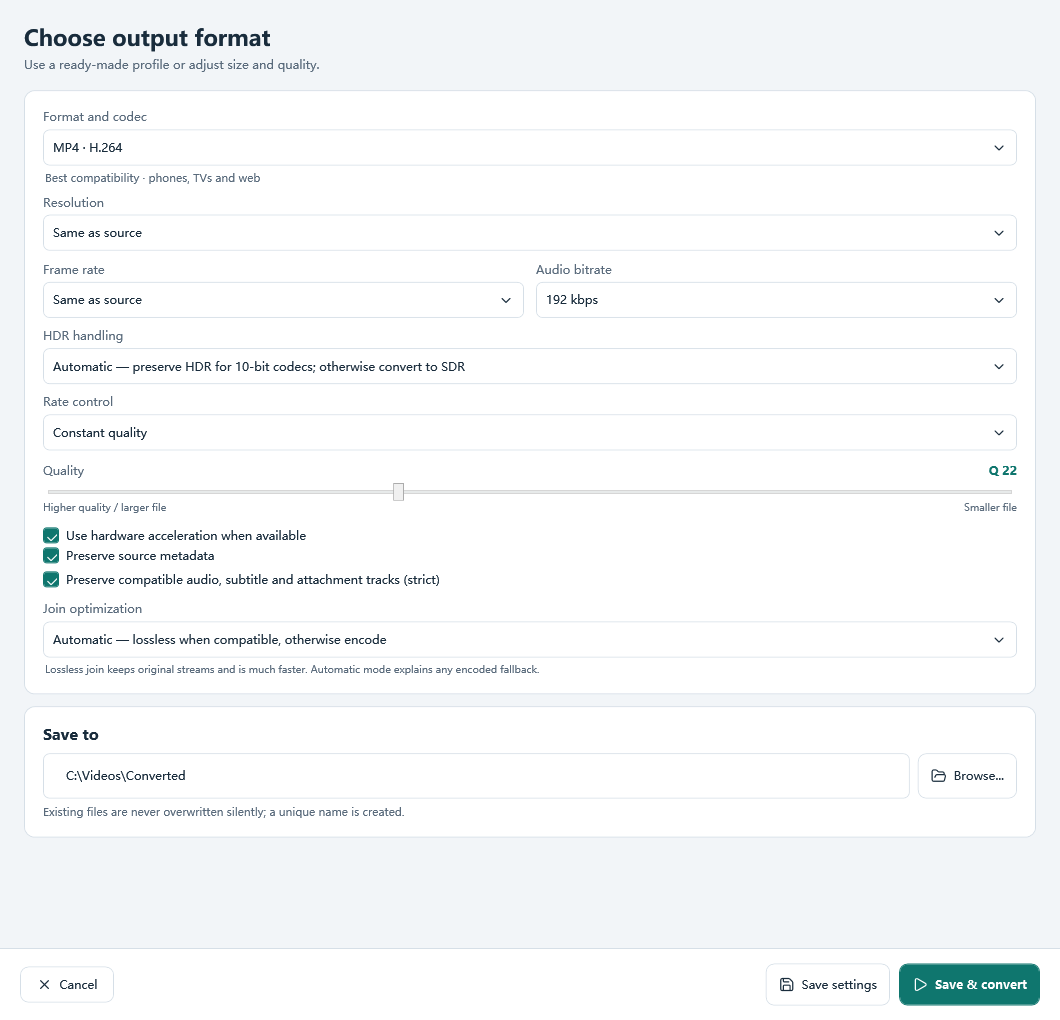The image size is (1060, 1020).
Task: Change the Audio bitrate selection
Action: coord(776,300)
